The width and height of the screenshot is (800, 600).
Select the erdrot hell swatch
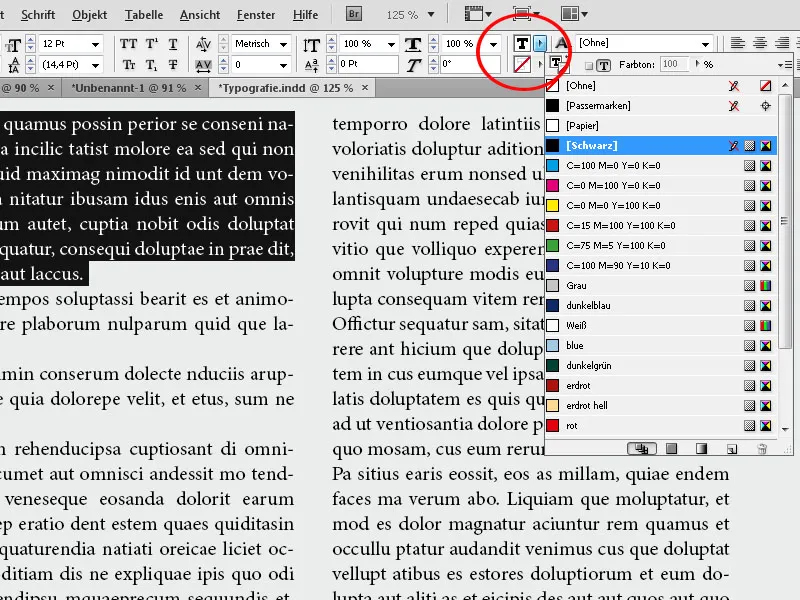(661, 405)
